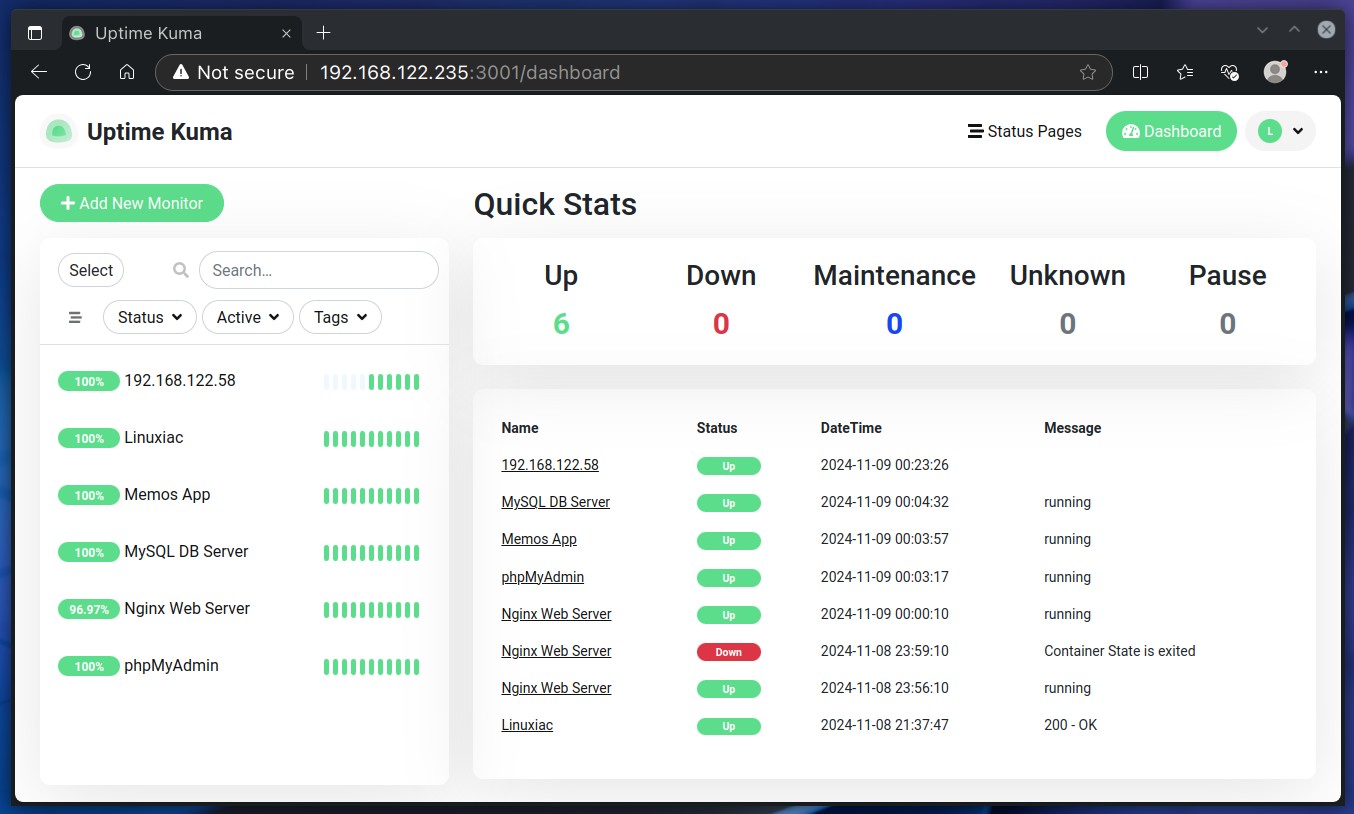The image size is (1354, 814).
Task: Open the Tags filter dropdown
Action: [x=340, y=317]
